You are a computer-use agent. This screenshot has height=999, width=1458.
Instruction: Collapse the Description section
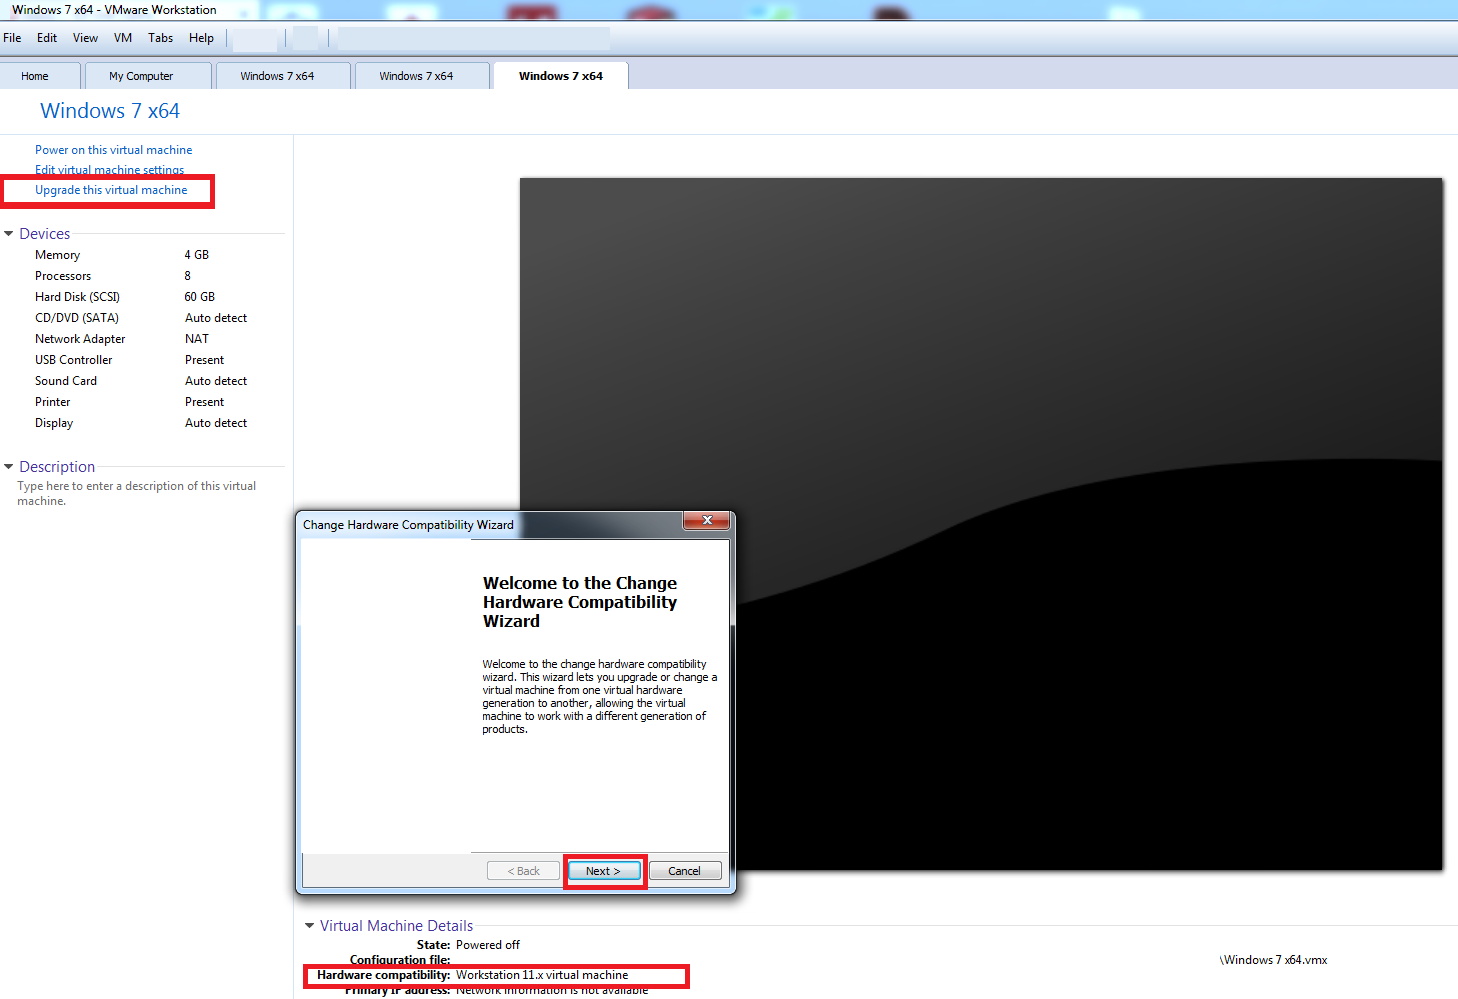[x=9, y=467]
